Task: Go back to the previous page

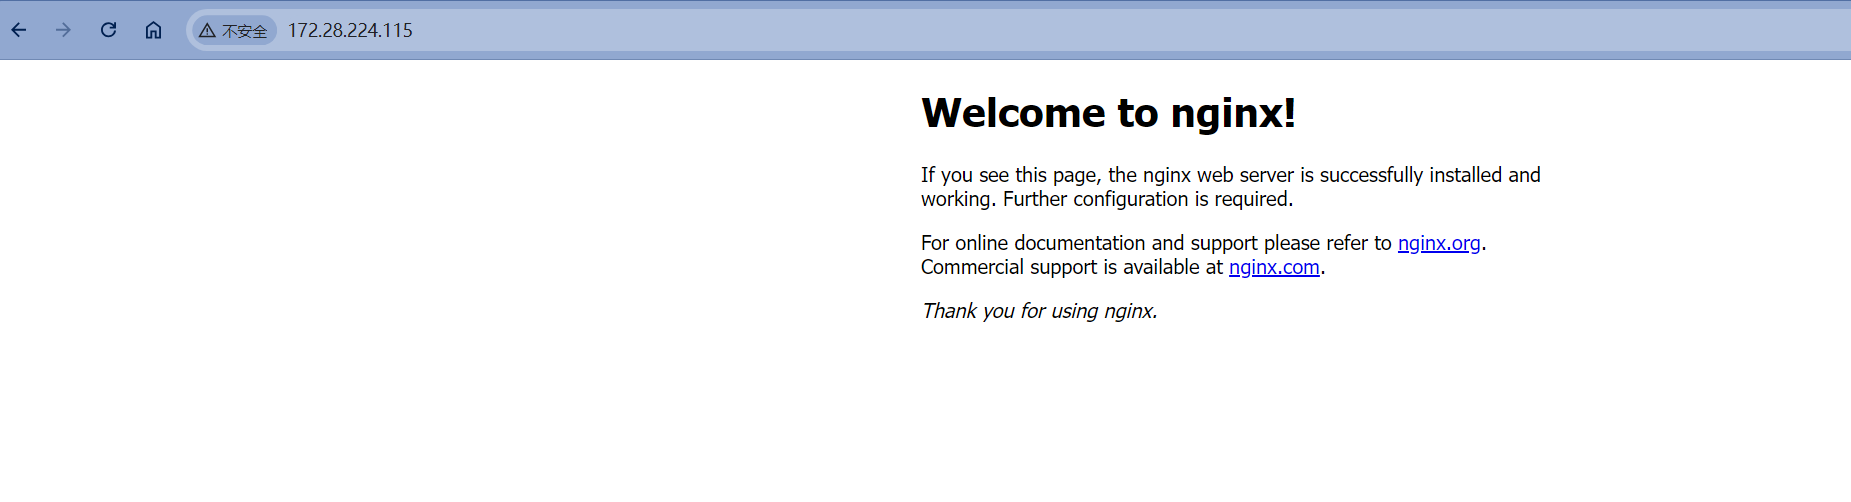Action: click(x=19, y=30)
